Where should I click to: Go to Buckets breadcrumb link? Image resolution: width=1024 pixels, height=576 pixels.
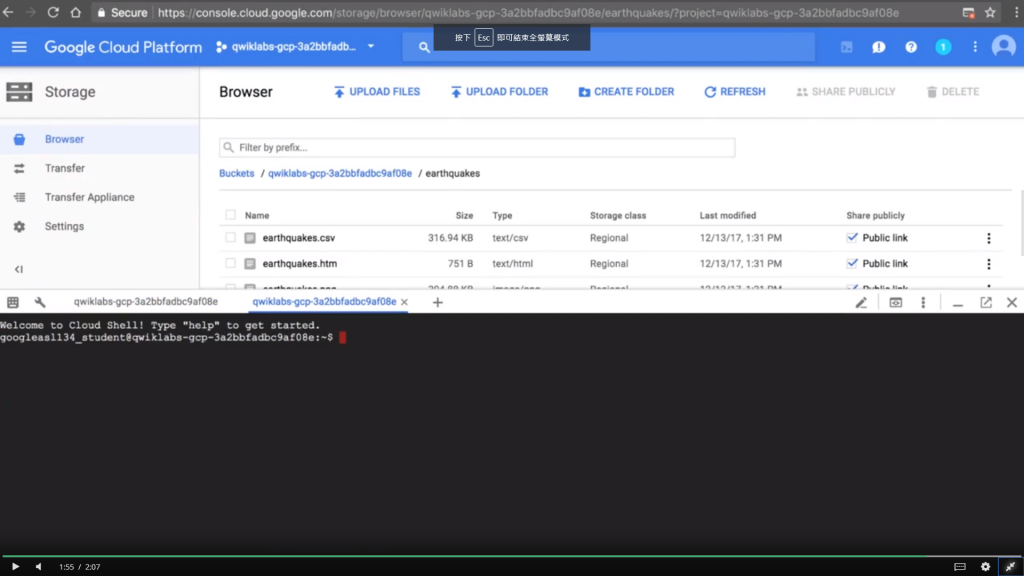[236, 174]
